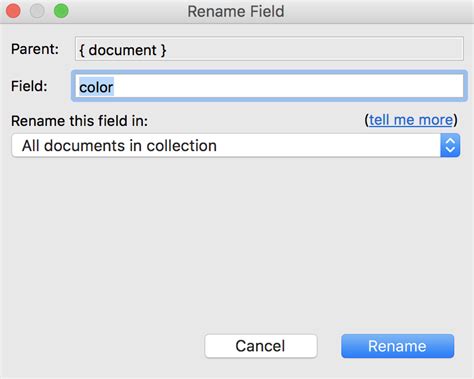Click the '{ document }' parent value text
The height and width of the screenshot is (379, 474).
123,50
